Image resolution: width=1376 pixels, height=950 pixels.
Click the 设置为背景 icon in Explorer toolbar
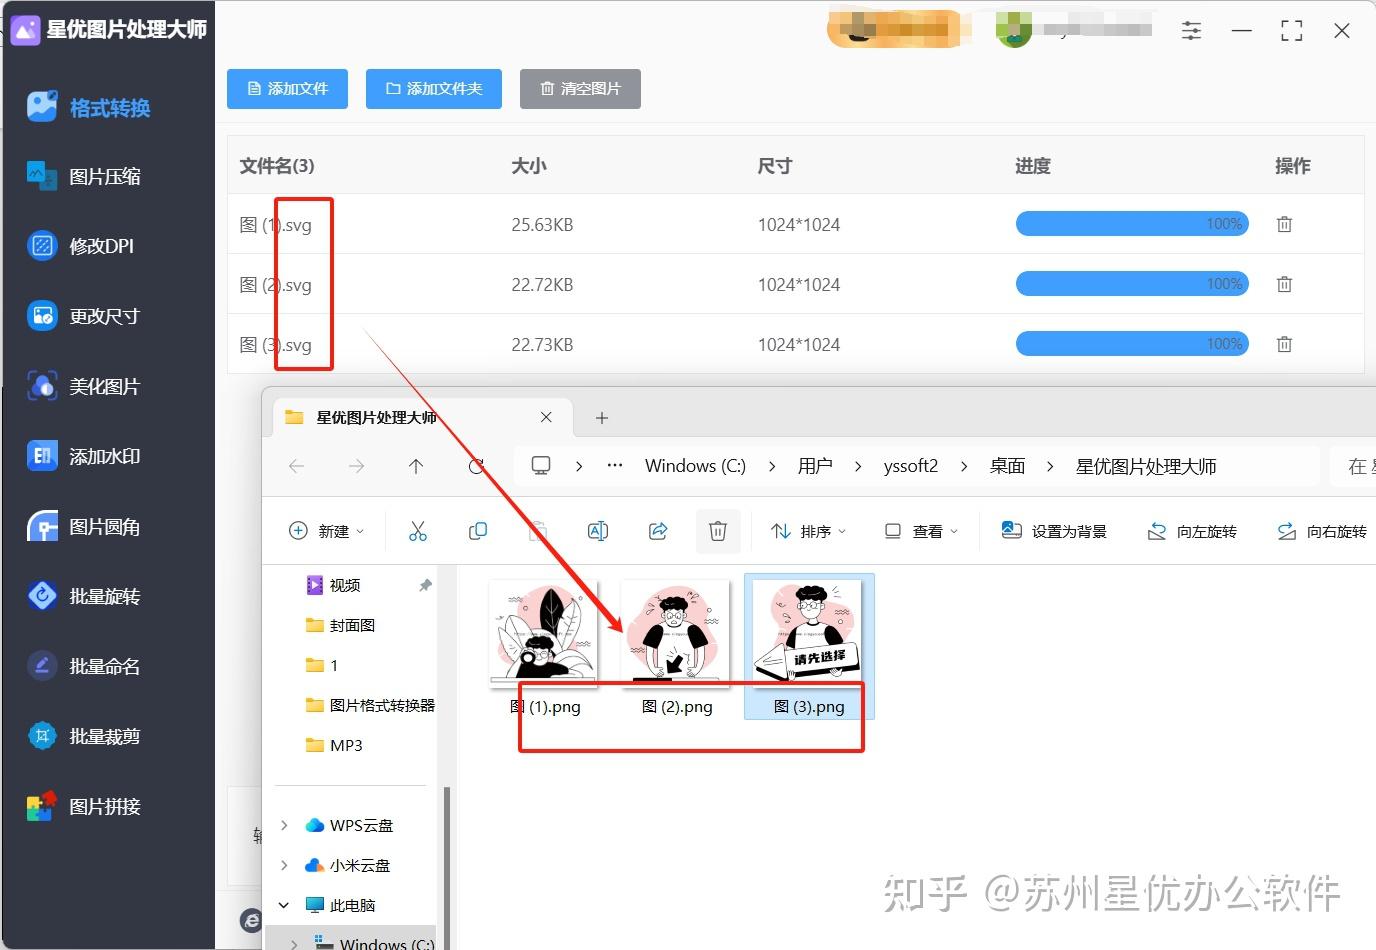pos(1053,531)
